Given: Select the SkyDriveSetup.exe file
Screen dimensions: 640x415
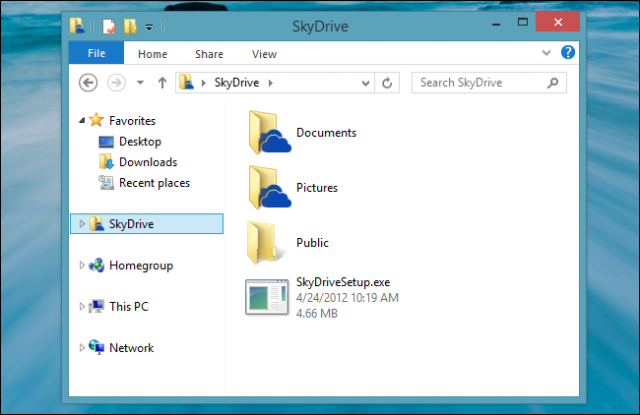Looking at the screenshot, I should click(x=322, y=299).
